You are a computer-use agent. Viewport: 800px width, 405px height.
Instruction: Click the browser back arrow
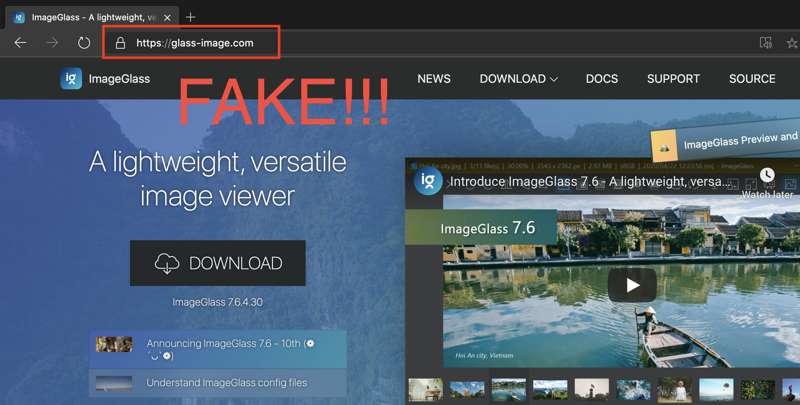(20, 43)
